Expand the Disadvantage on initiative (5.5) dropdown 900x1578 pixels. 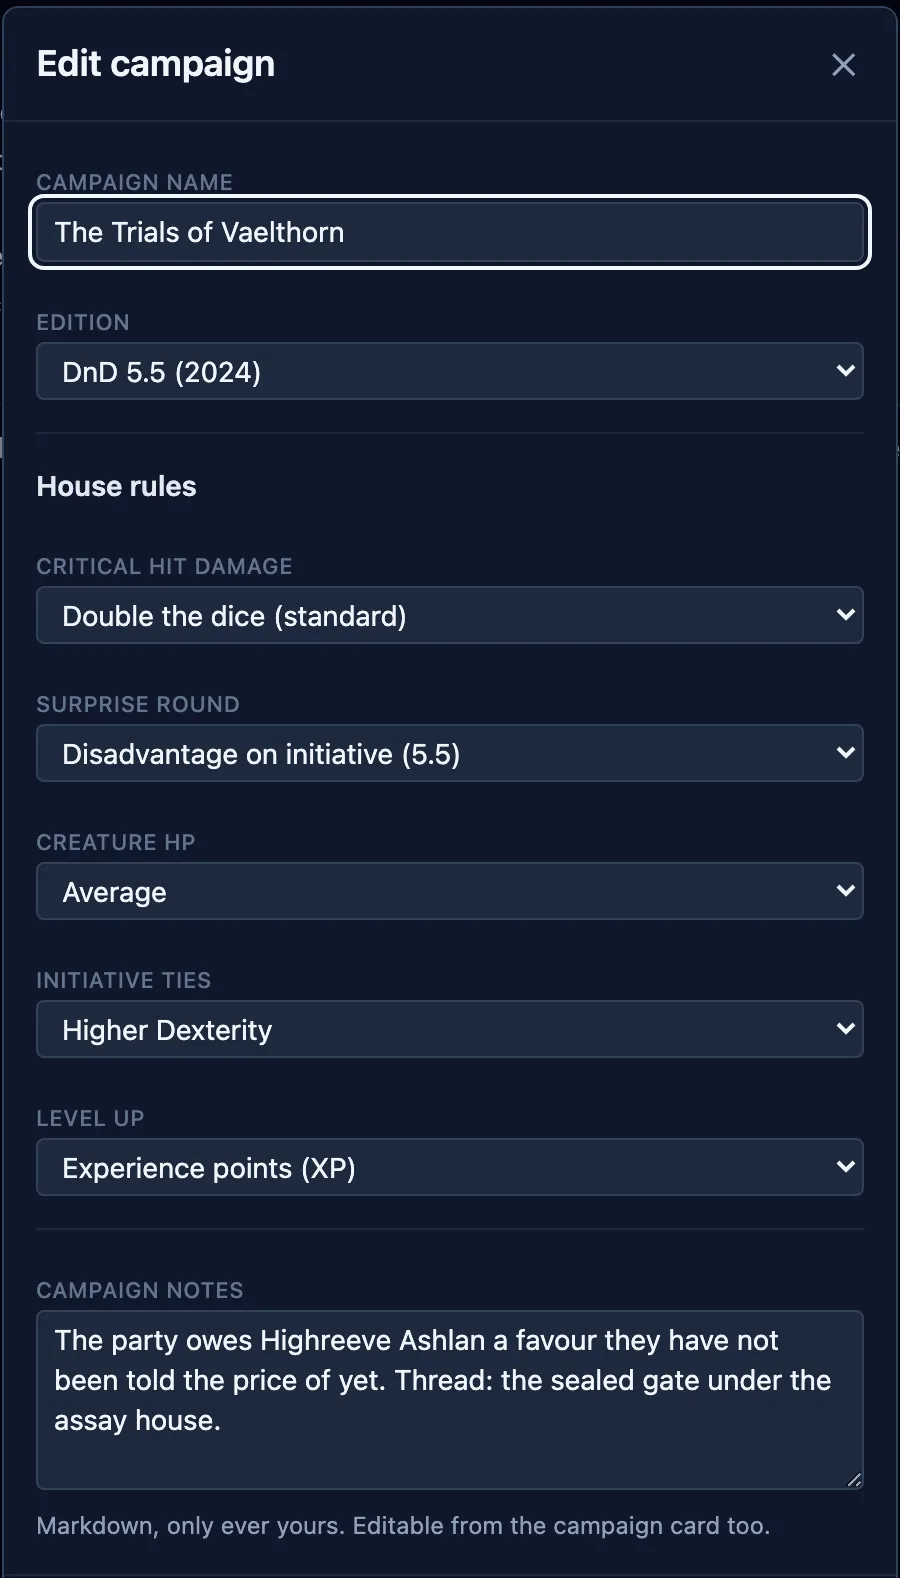pyautogui.click(x=450, y=753)
